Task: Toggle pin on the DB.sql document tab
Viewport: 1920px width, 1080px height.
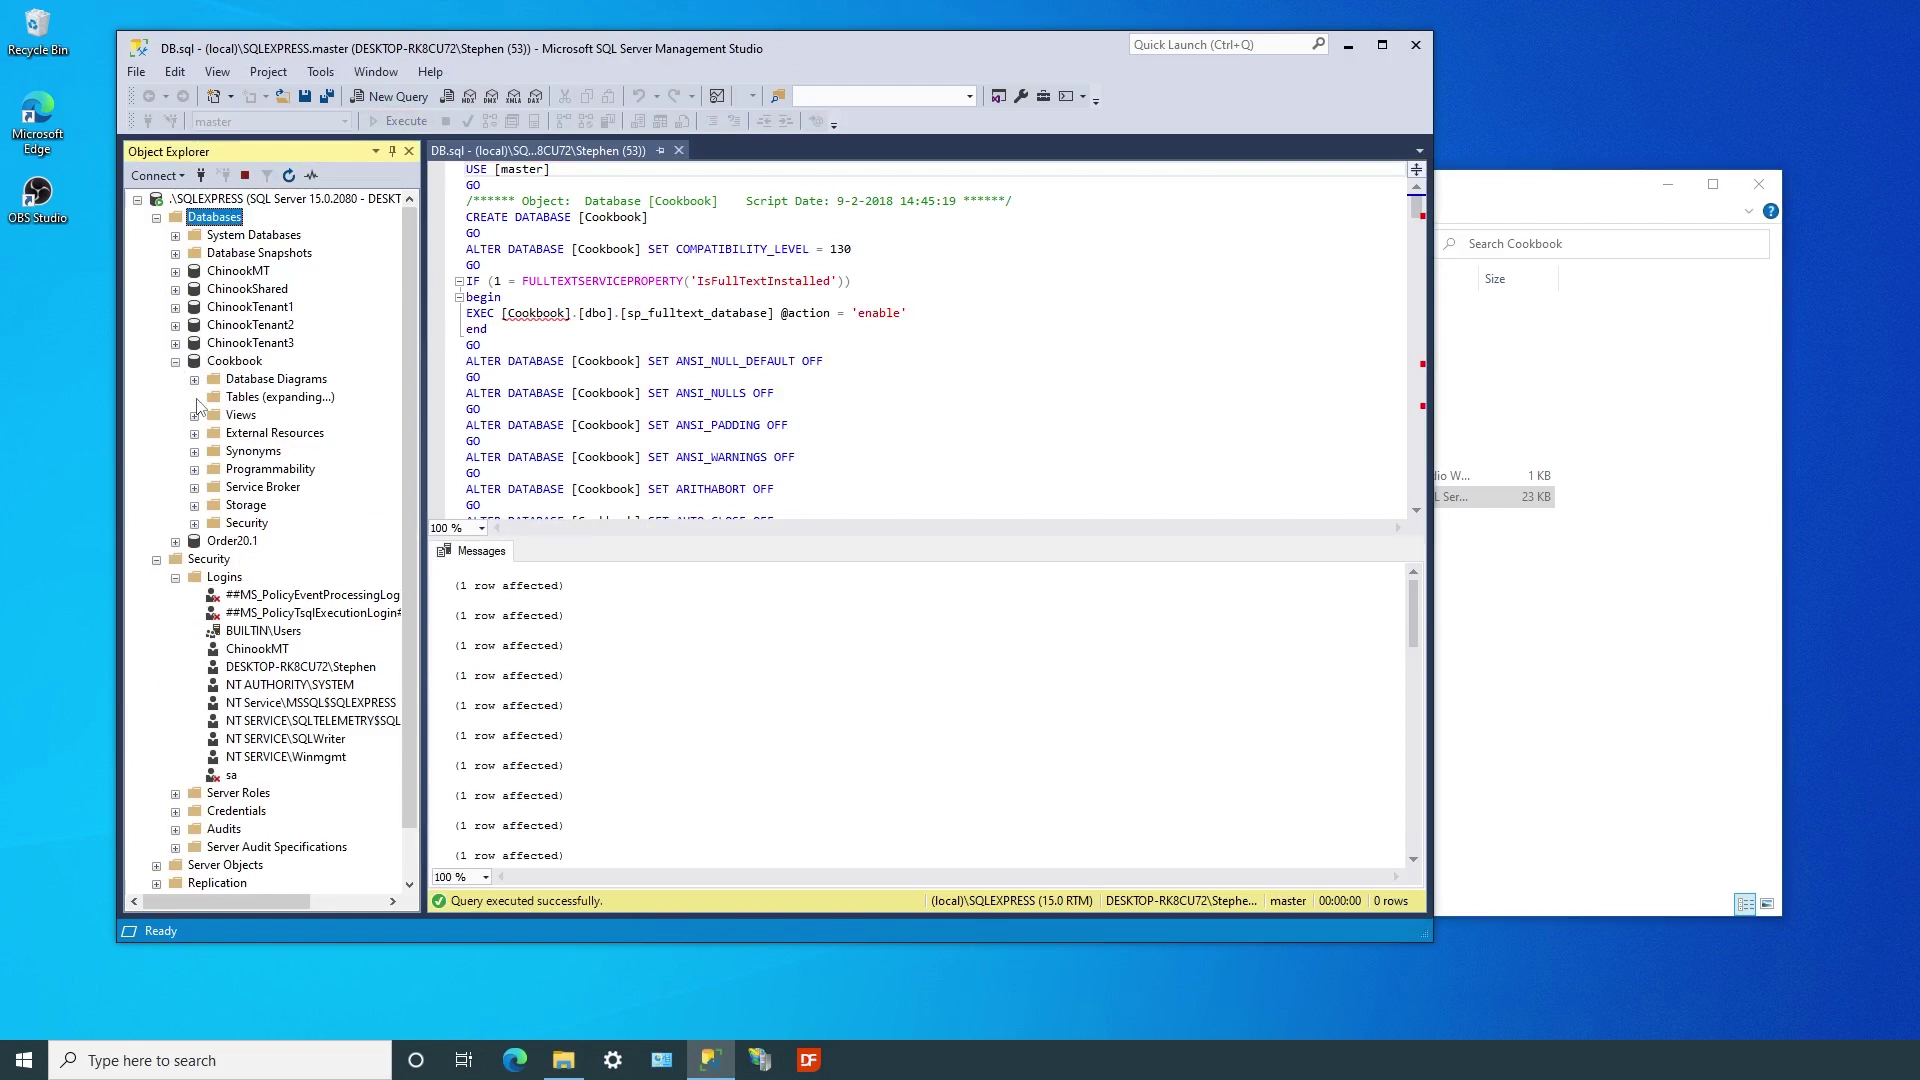Action: tap(660, 150)
